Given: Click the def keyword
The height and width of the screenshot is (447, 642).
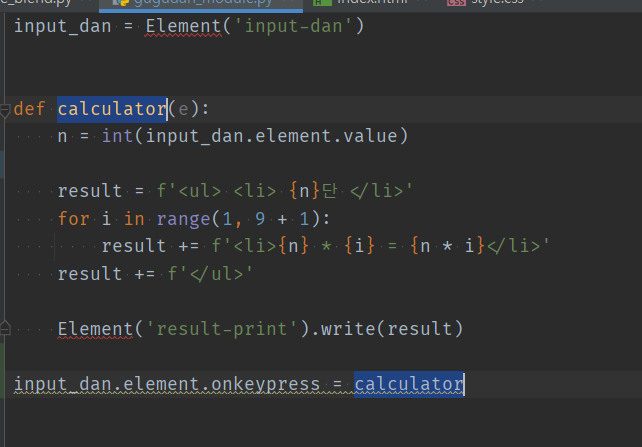Looking at the screenshot, I should click(x=29, y=109).
